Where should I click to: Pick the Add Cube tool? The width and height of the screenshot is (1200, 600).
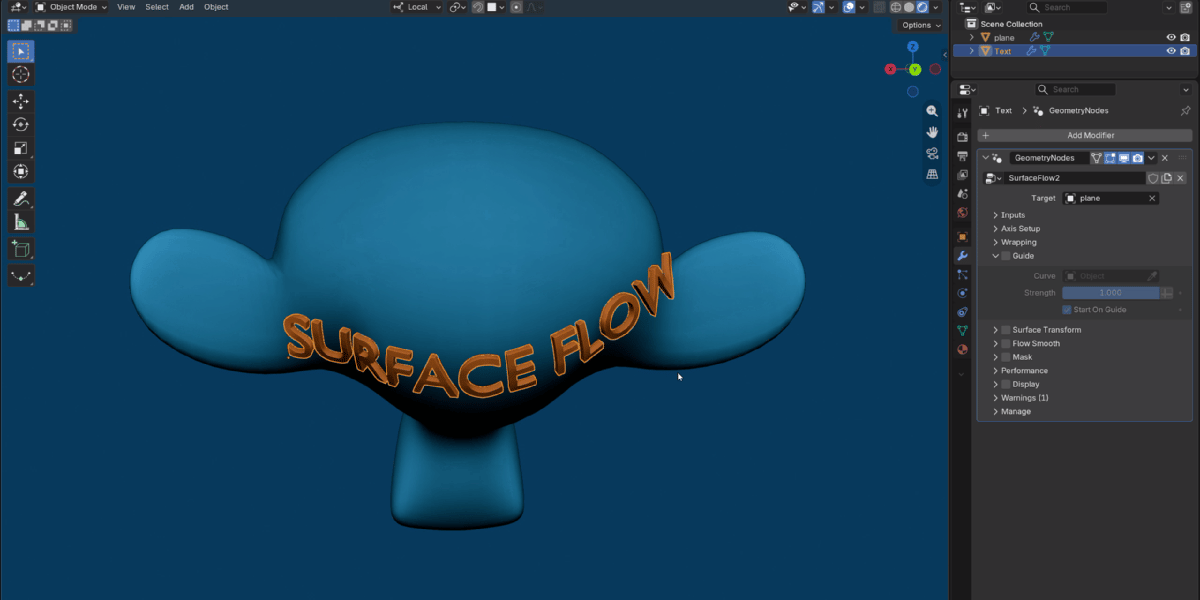pos(21,249)
